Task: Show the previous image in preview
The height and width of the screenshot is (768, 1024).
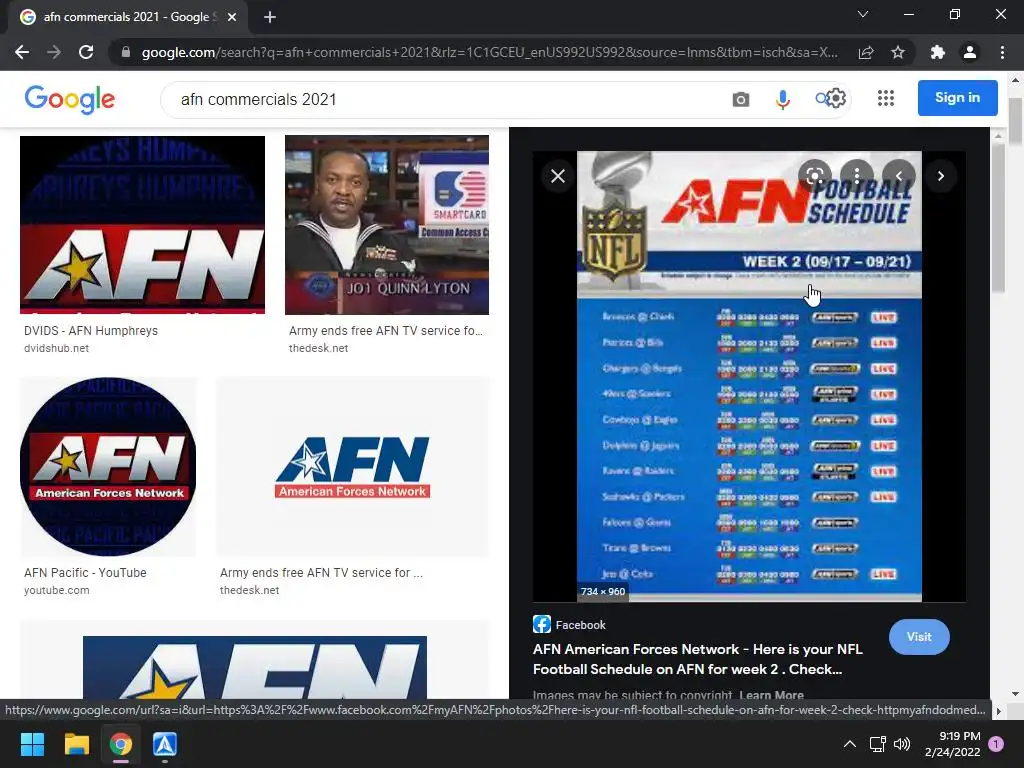Action: (899, 176)
